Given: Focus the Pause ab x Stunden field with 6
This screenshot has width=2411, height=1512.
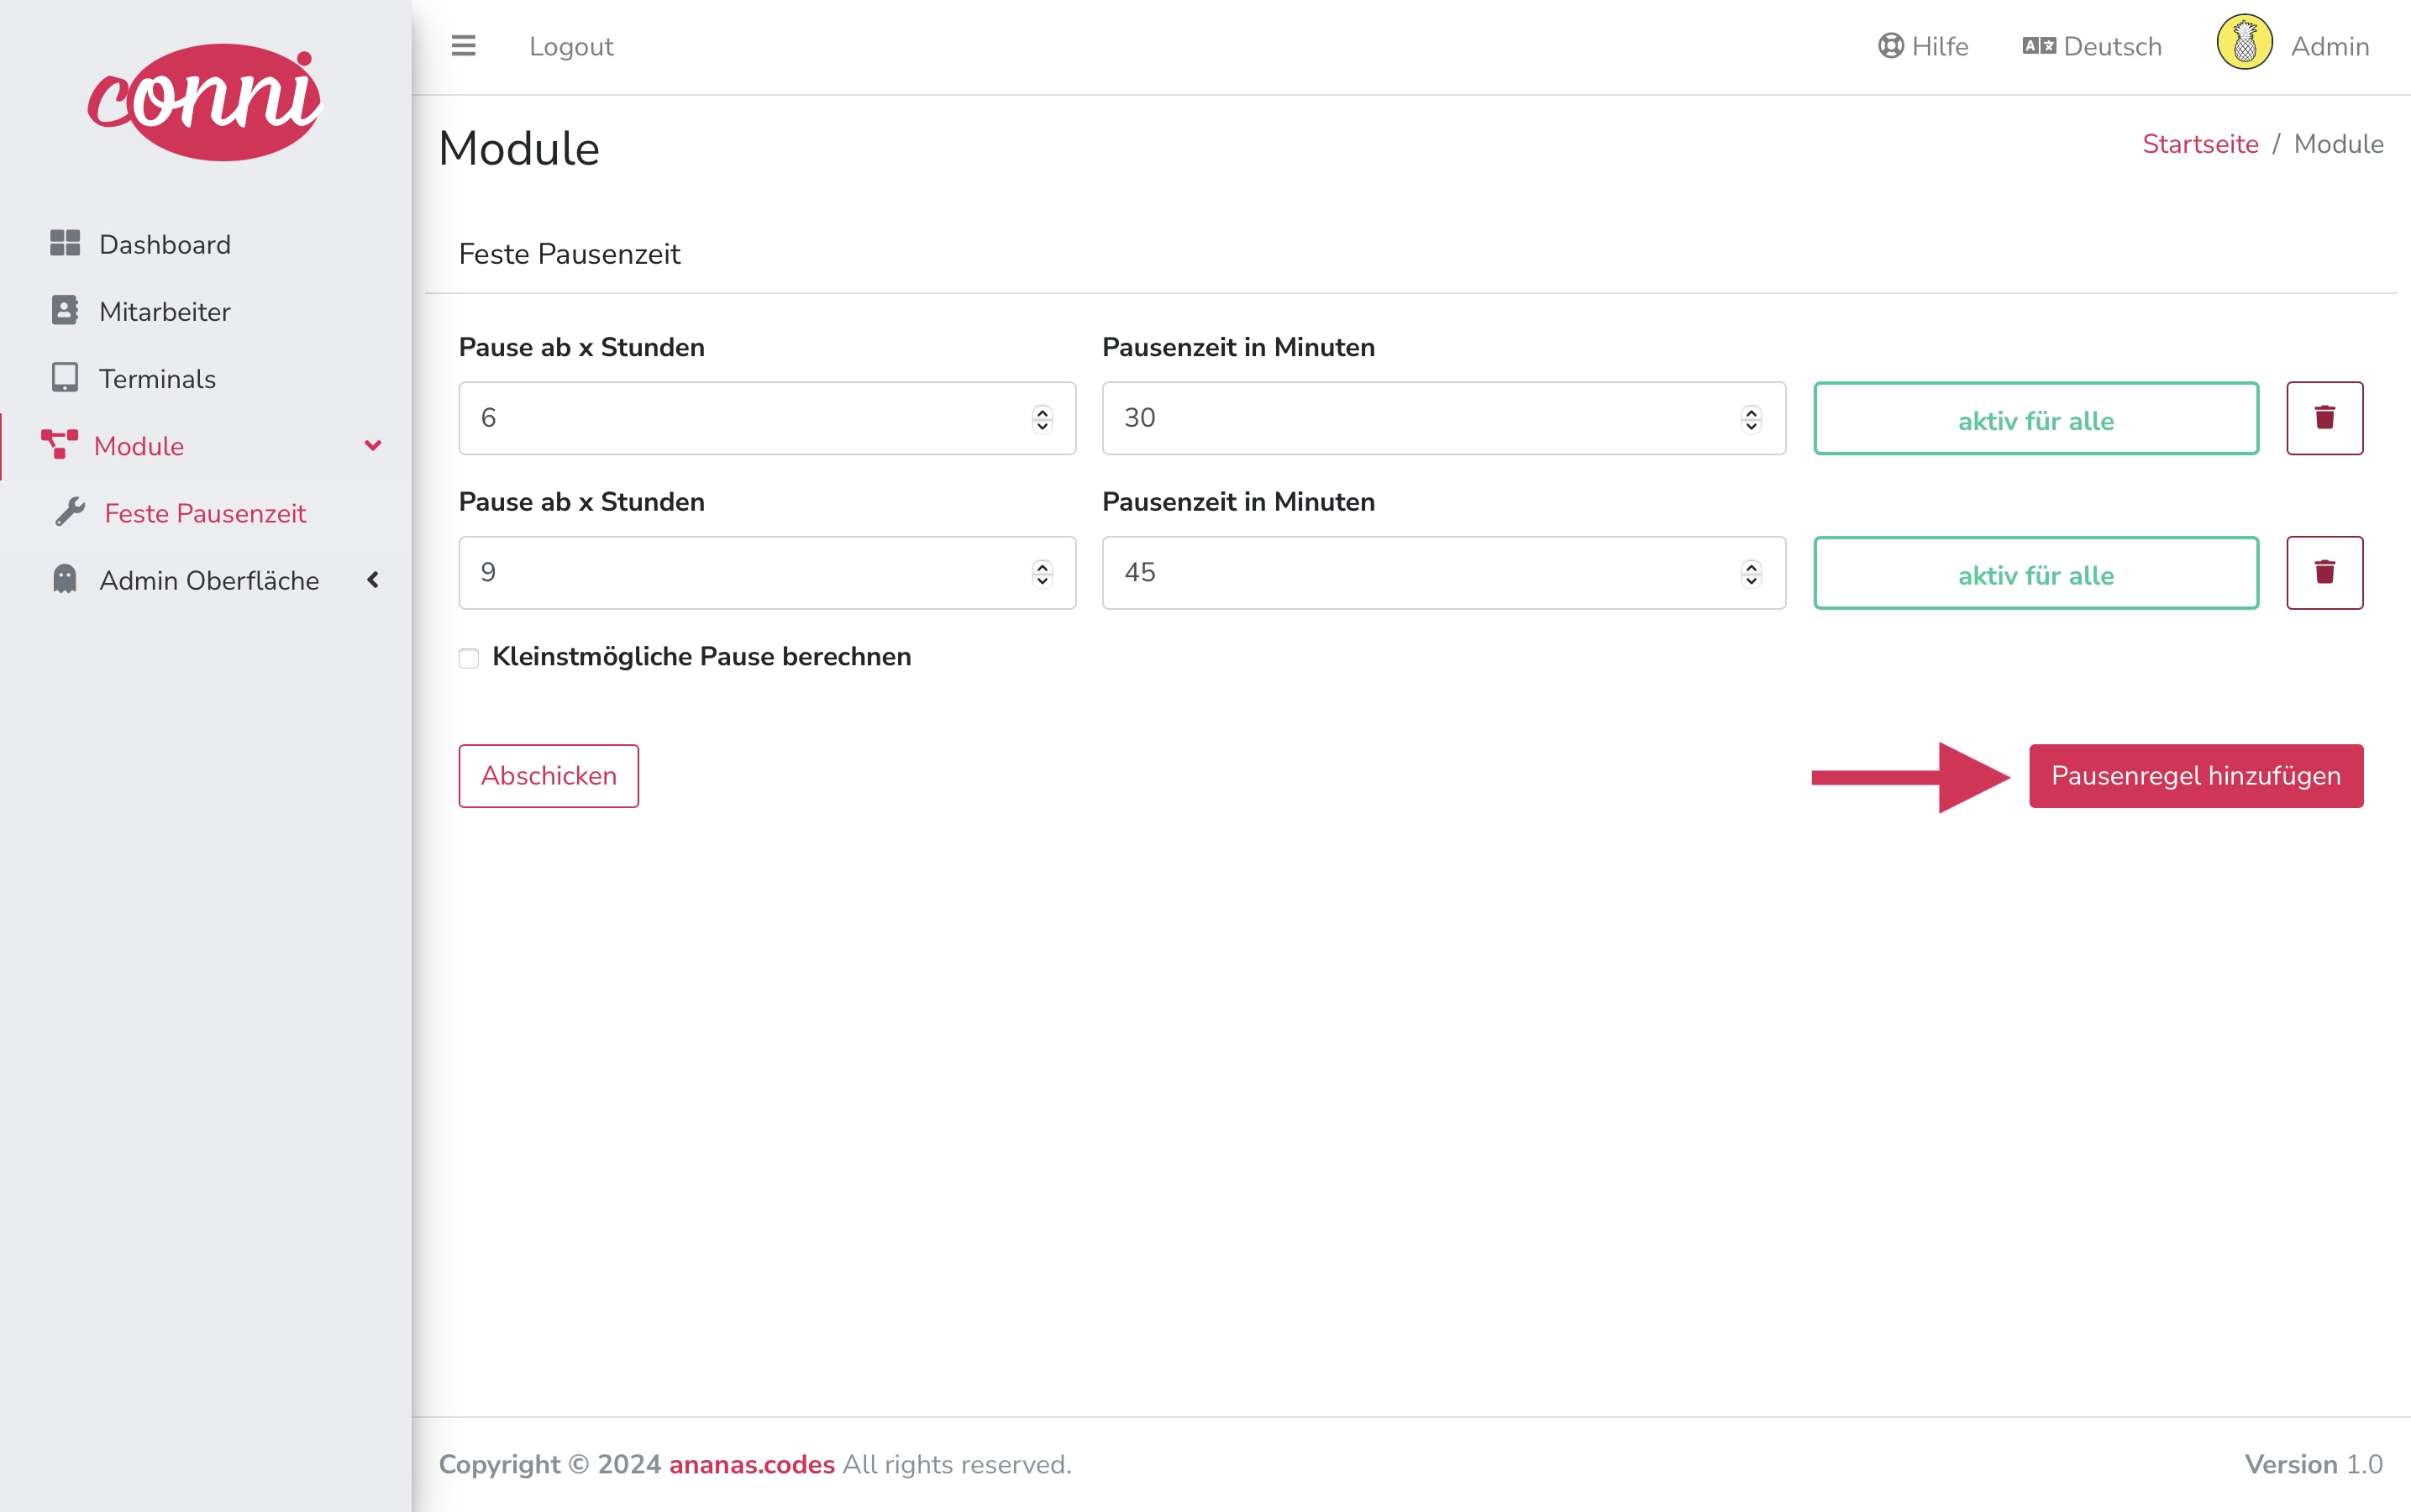Looking at the screenshot, I should click(767, 418).
